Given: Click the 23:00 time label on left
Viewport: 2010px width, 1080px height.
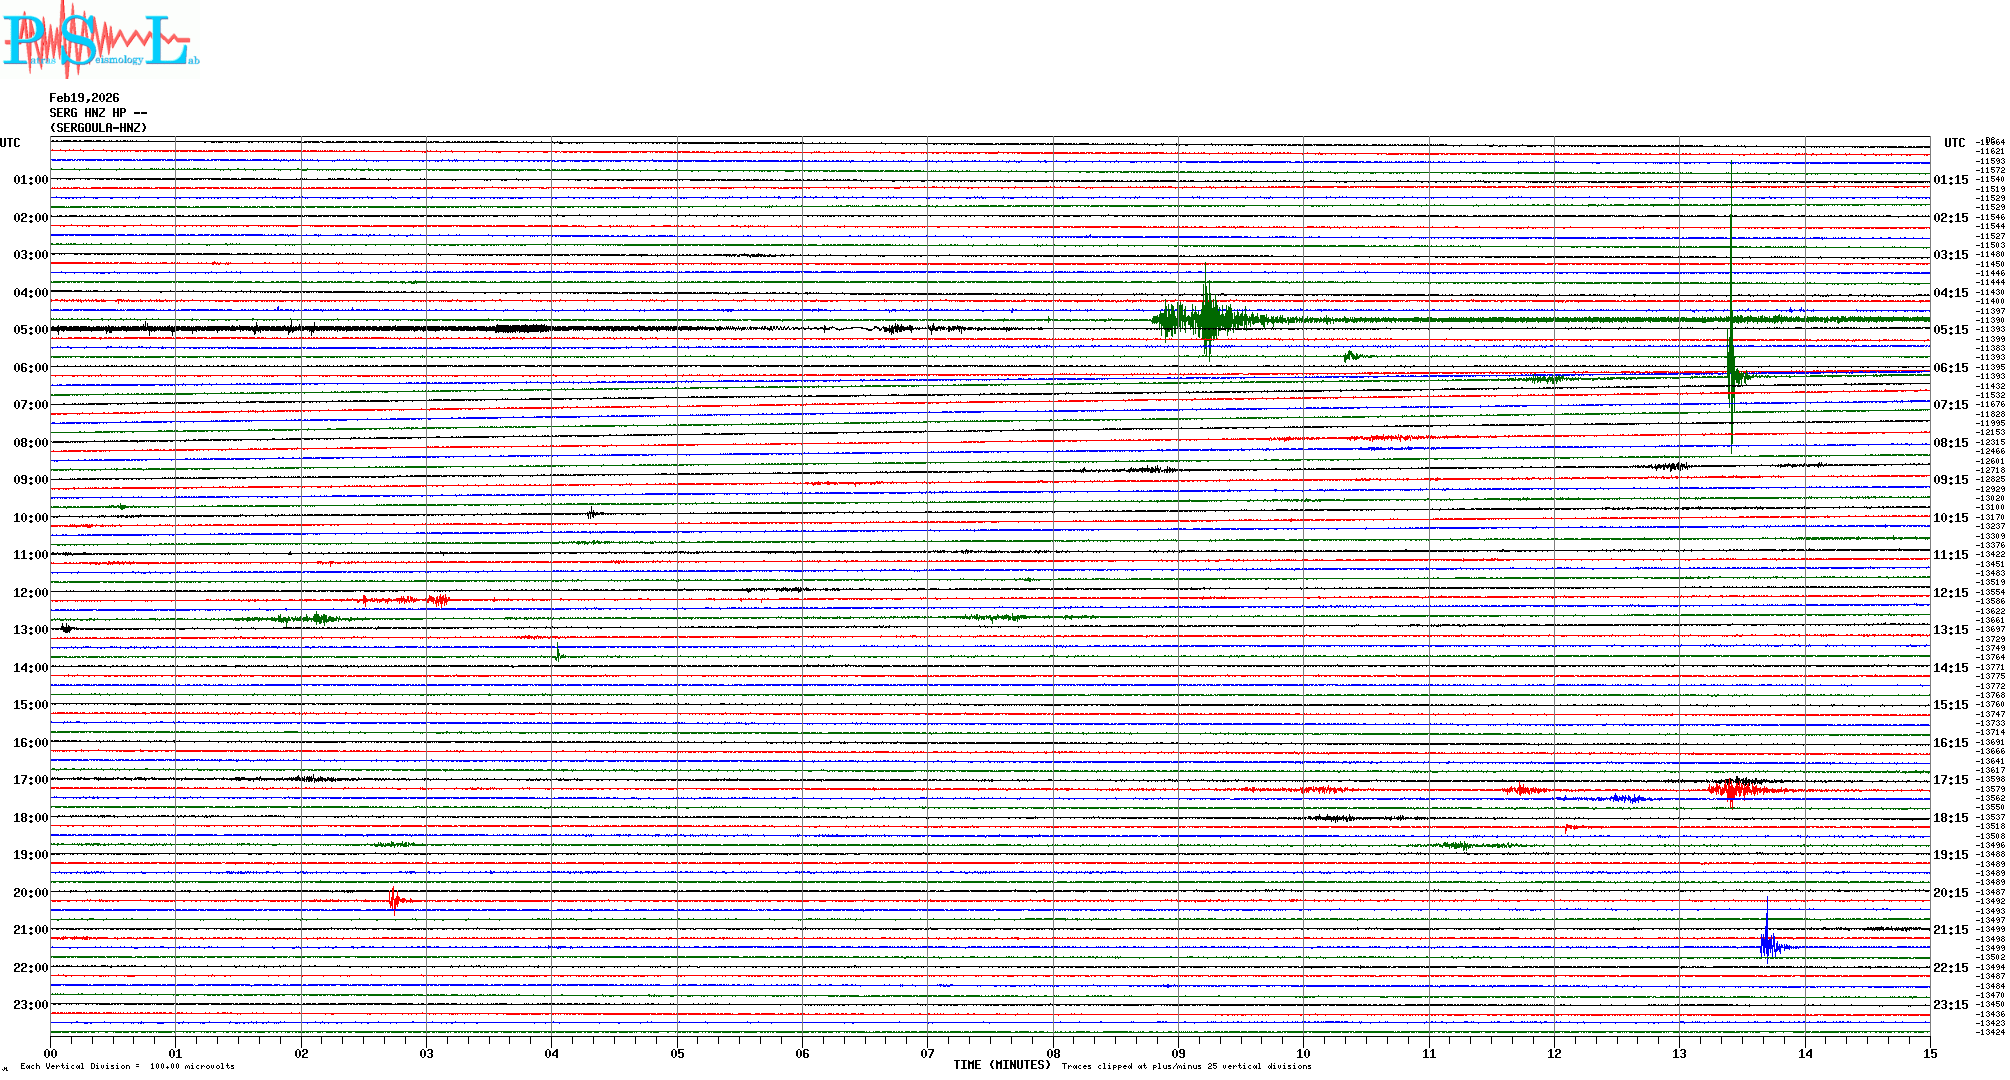Looking at the screenshot, I should point(30,1005).
